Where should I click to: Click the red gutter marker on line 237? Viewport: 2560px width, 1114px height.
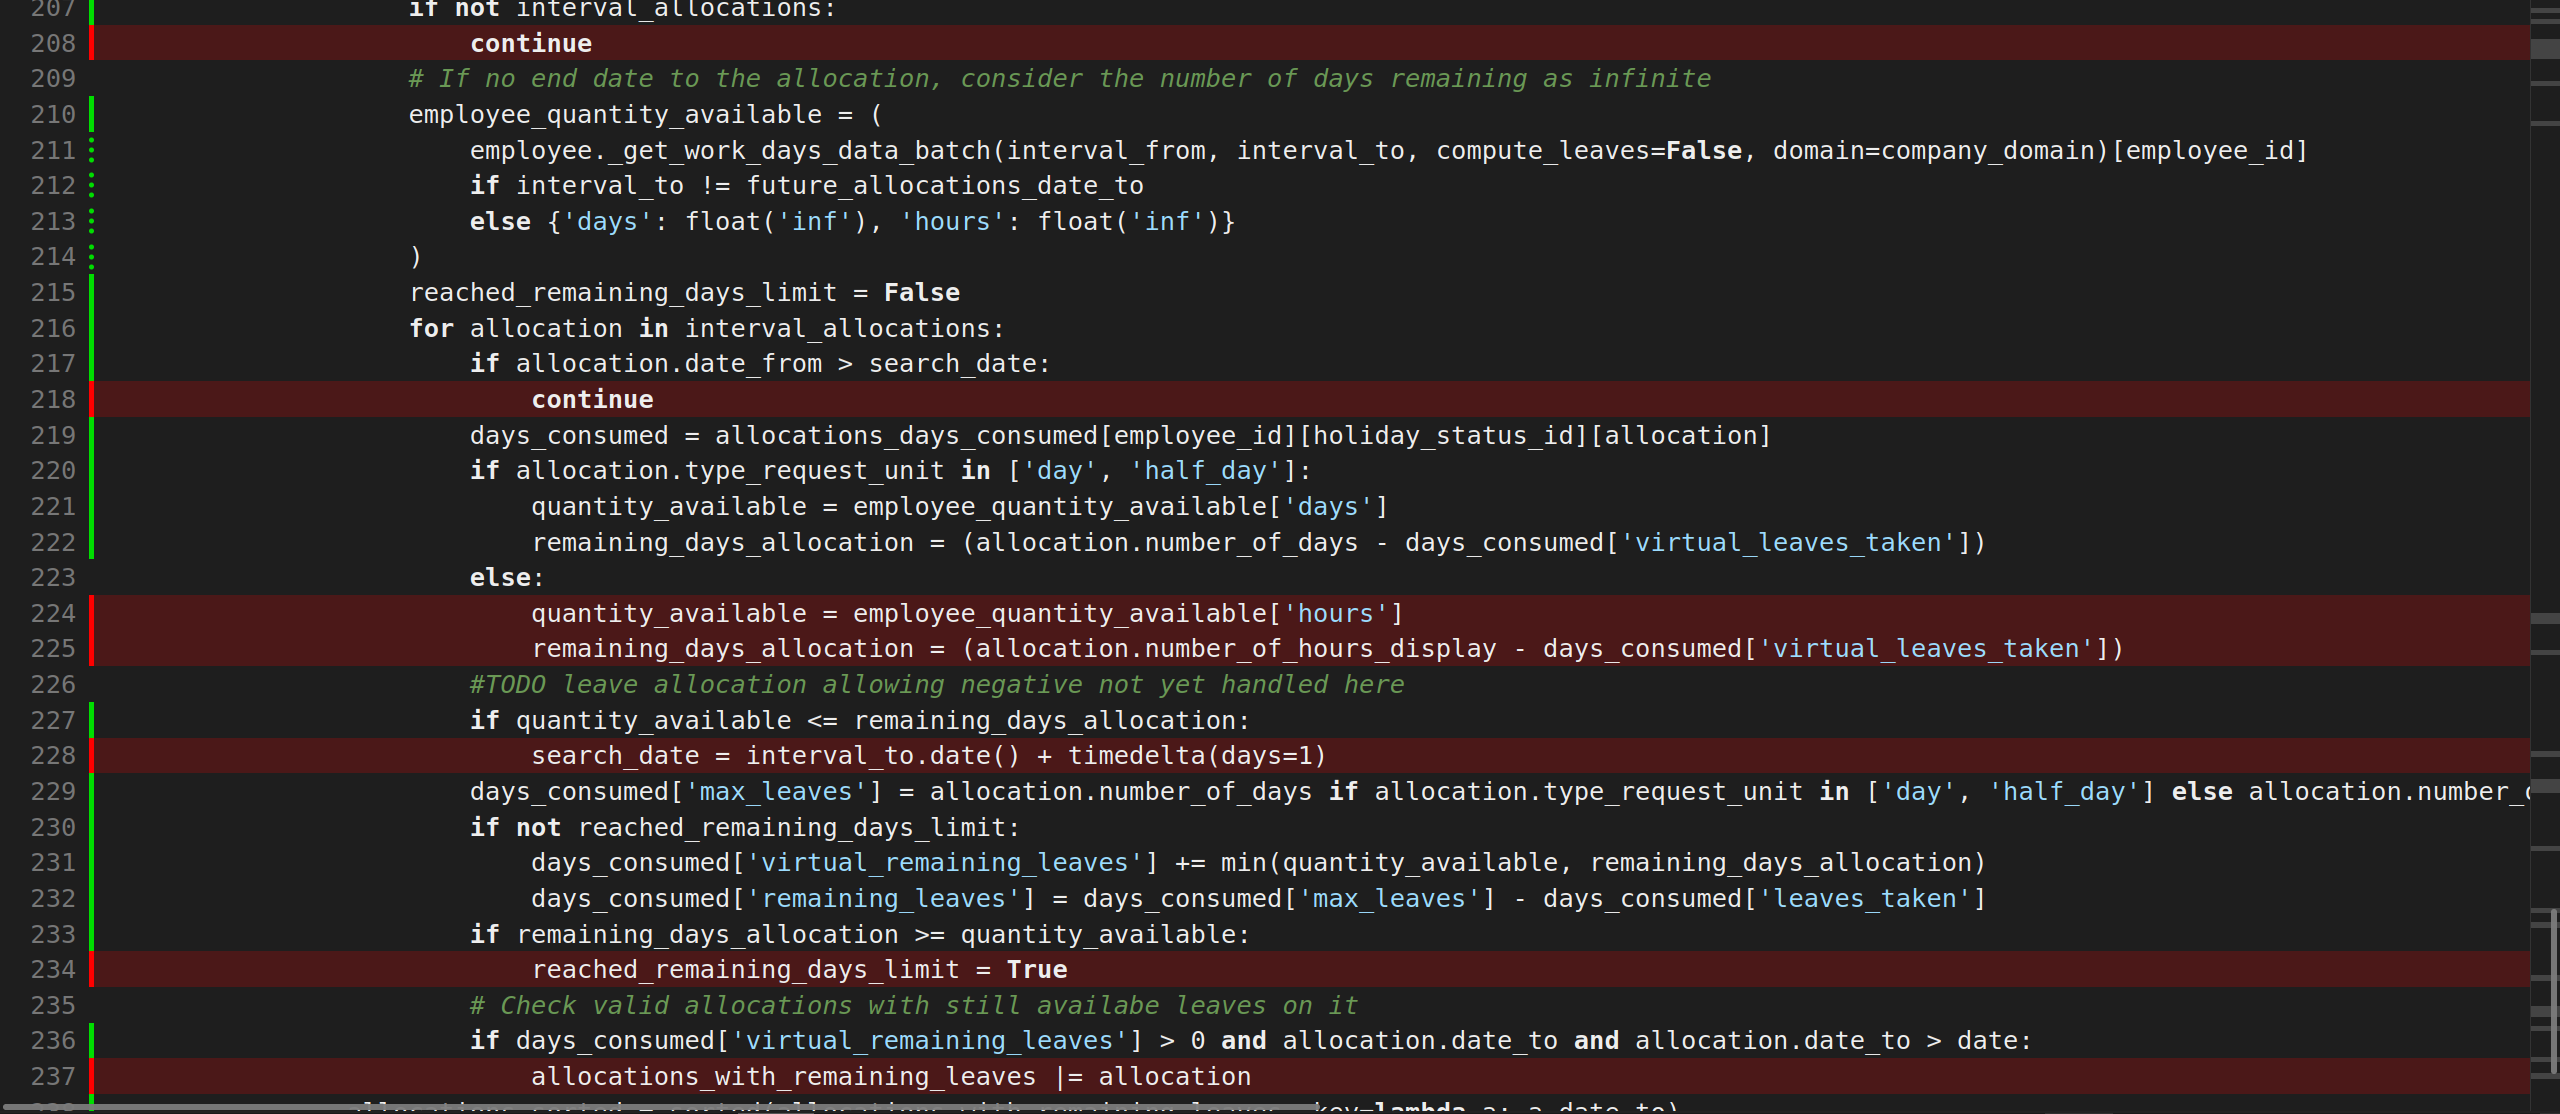(92, 1076)
